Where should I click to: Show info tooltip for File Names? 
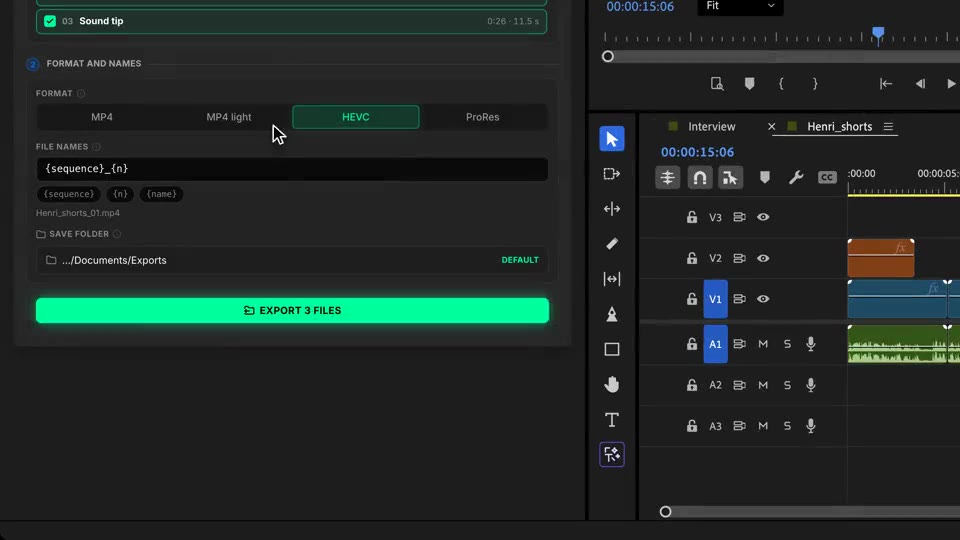(x=96, y=147)
